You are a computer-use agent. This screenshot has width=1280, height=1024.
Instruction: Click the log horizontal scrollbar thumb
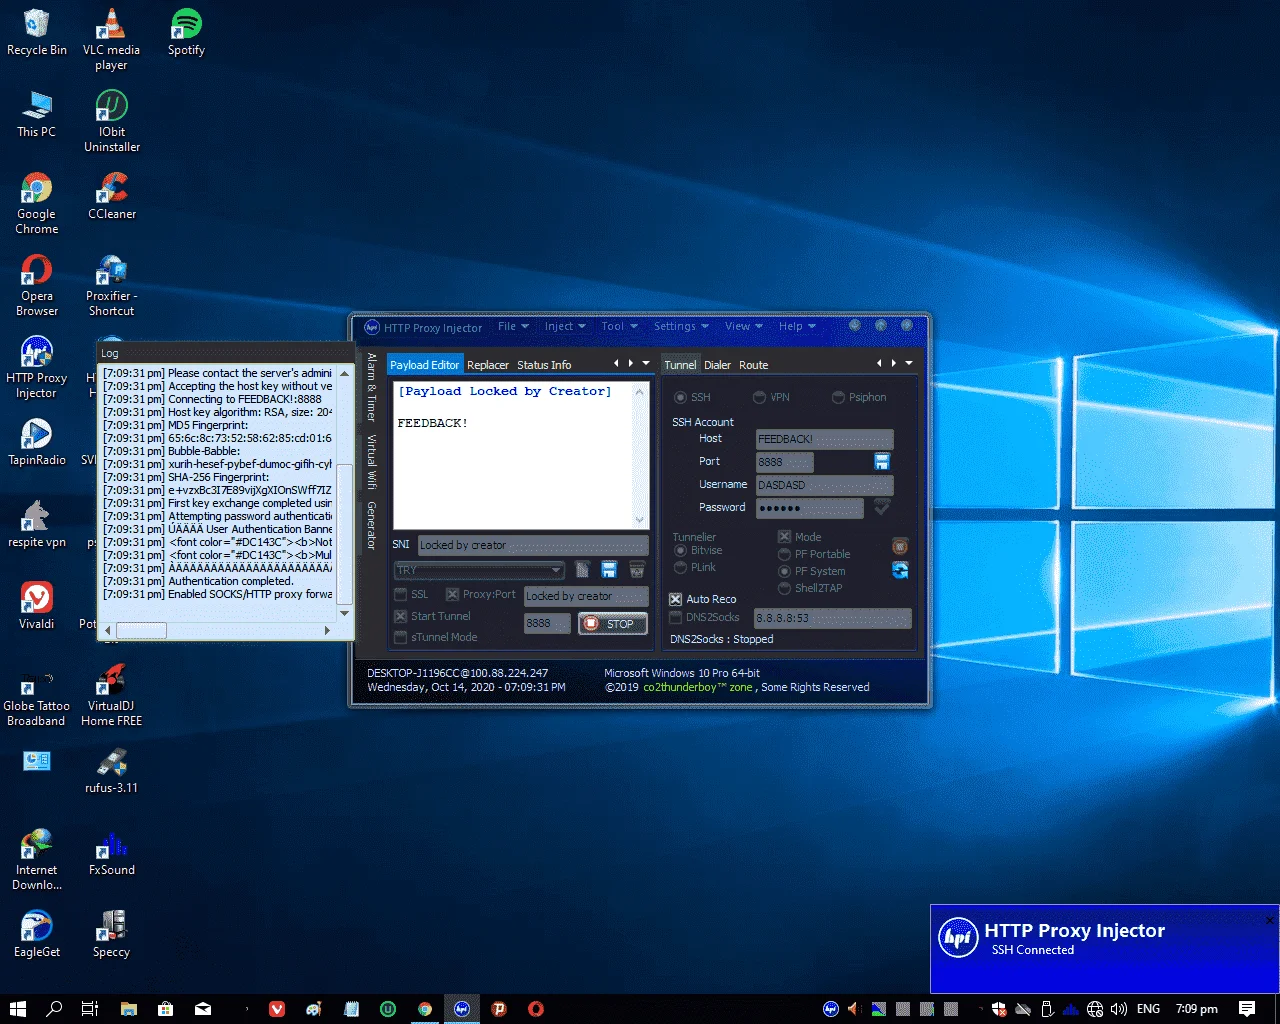141,630
